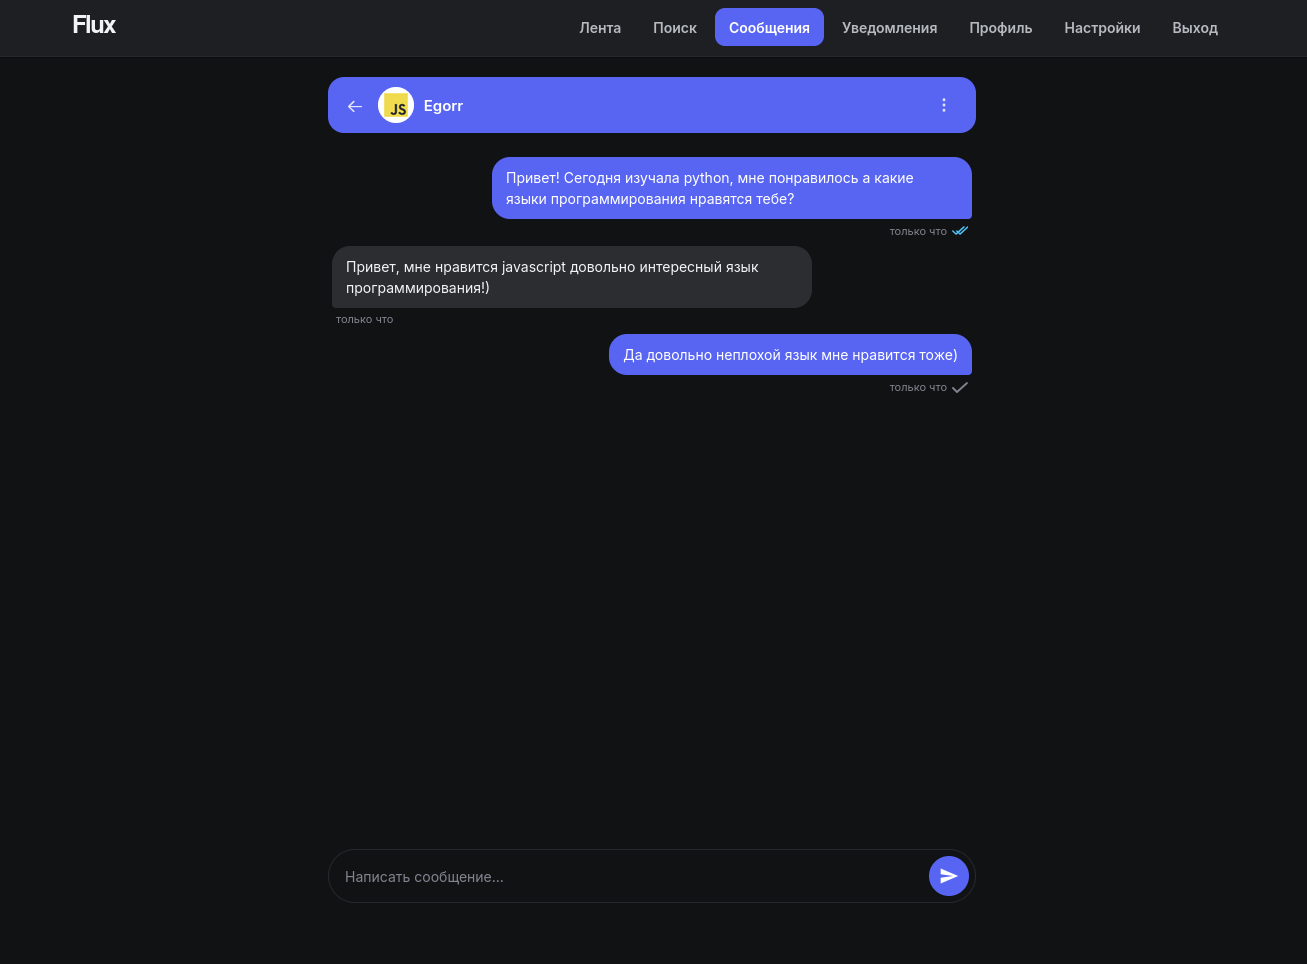Click the double-check read receipt icon
1307x964 pixels.
coord(960,231)
